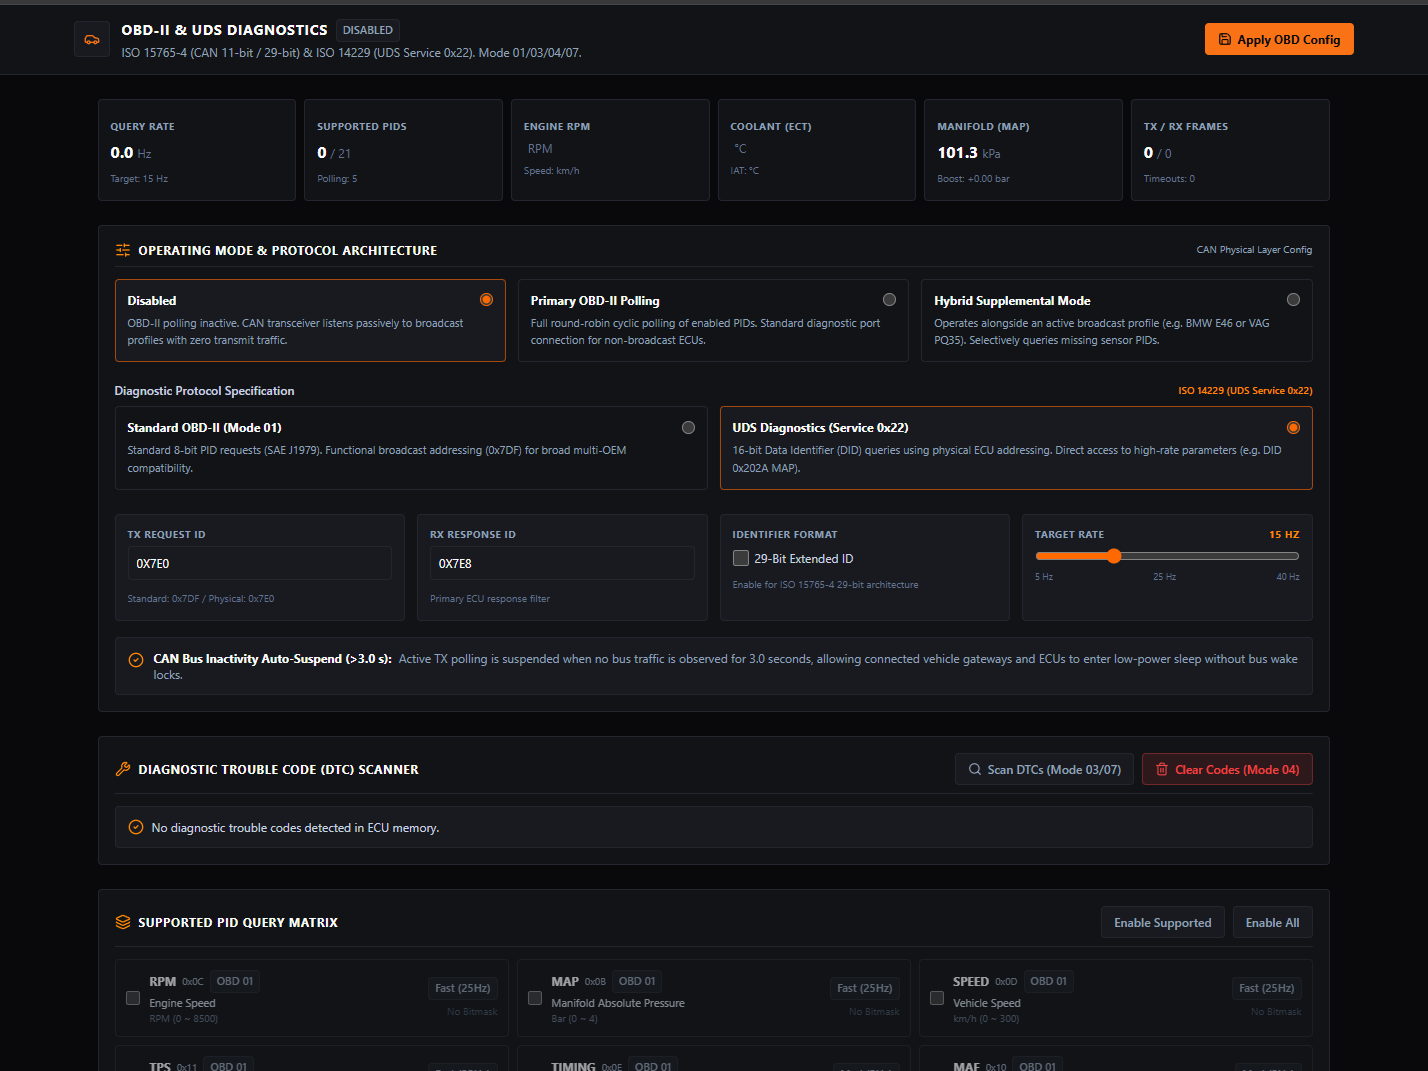Select Standard OBD-II (Mode 01) protocol
The image size is (1428, 1071).
[x=411, y=448]
